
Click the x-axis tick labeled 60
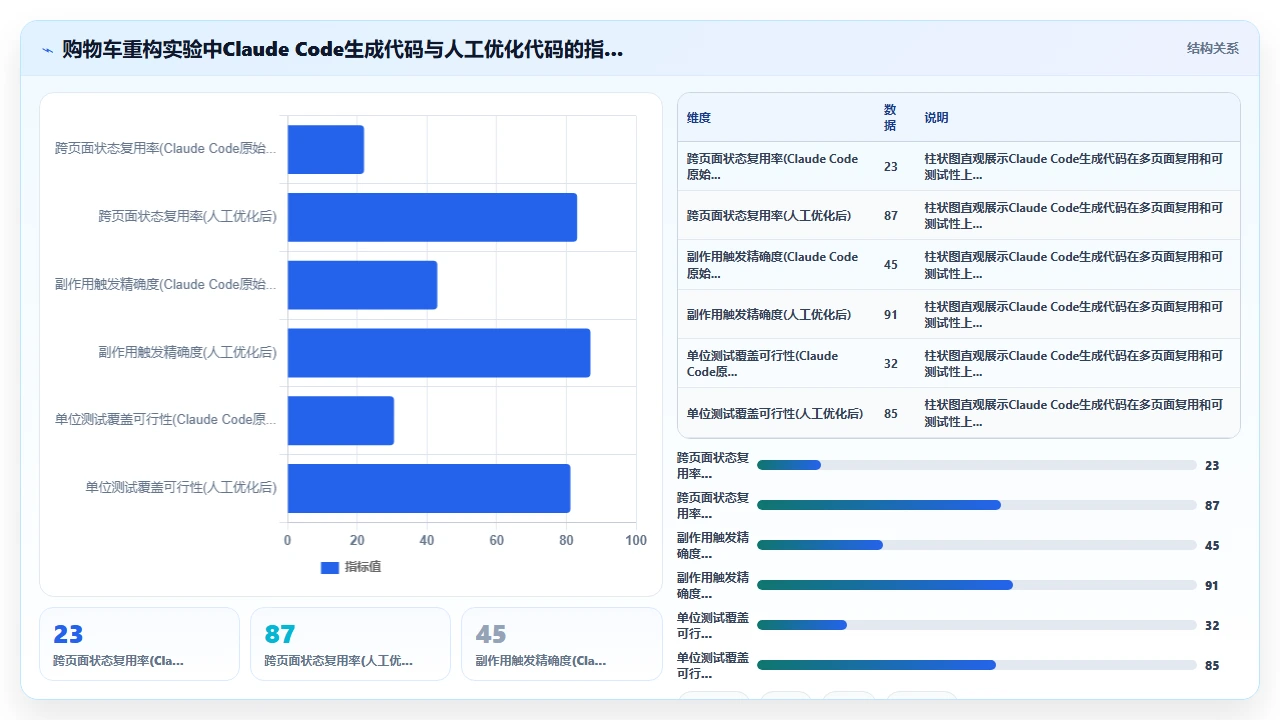497,540
